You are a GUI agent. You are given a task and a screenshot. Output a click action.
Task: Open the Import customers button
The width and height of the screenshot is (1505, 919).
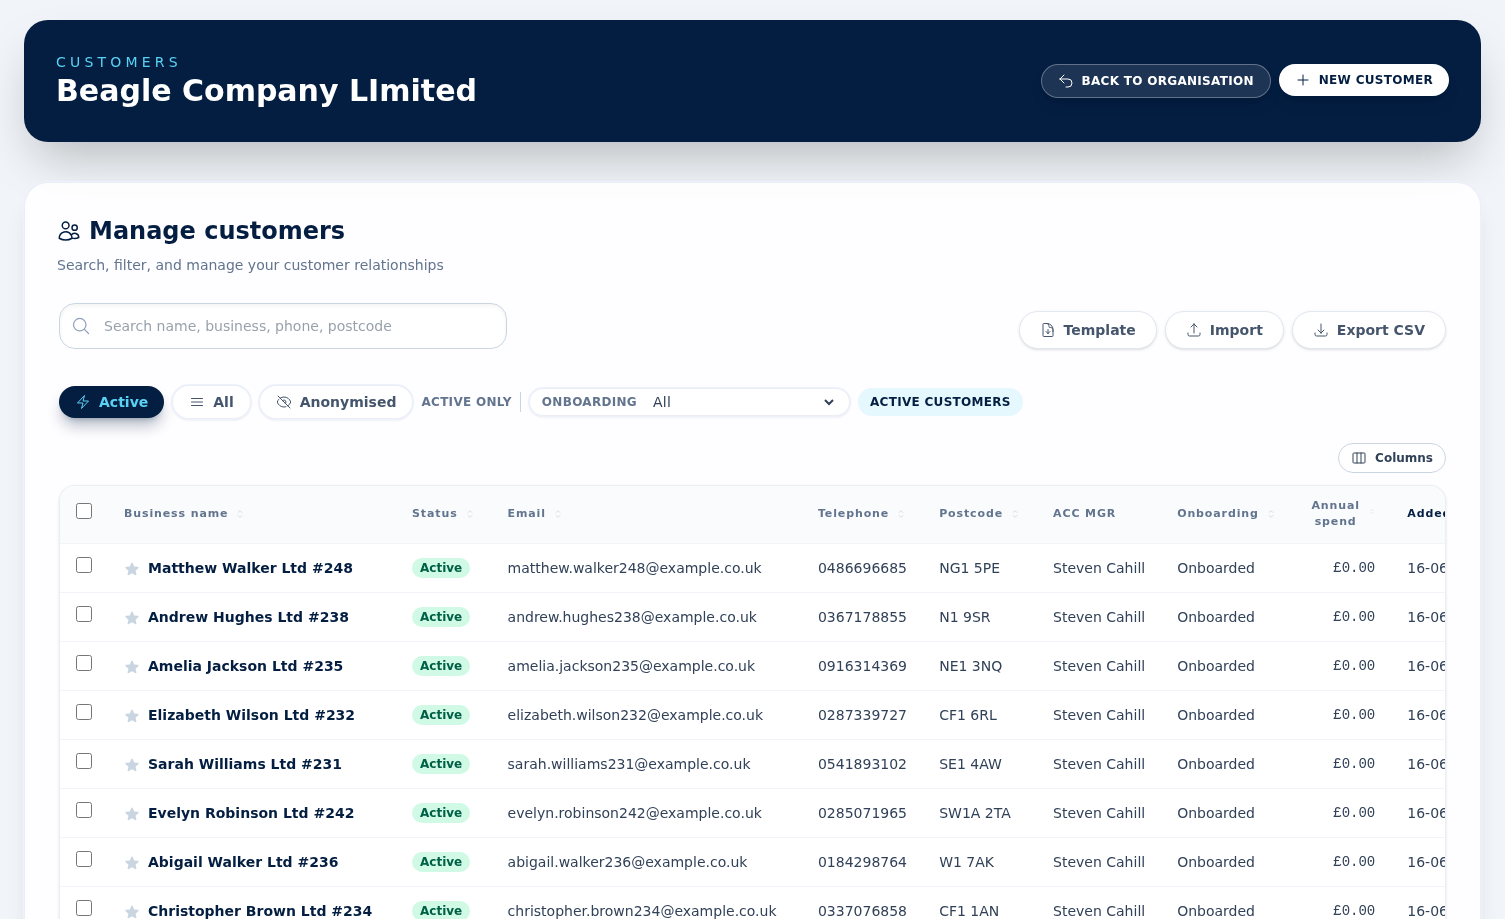pos(1224,330)
